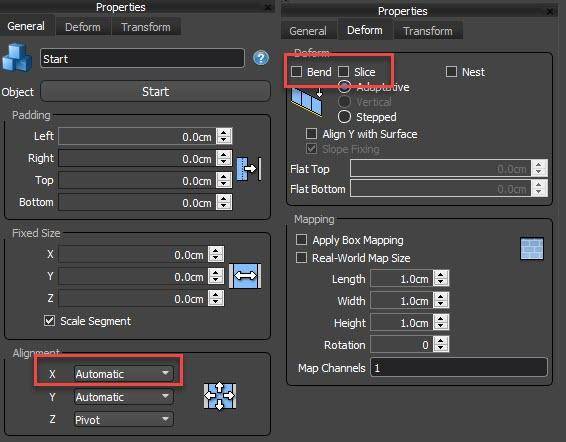This screenshot has height=442, width=566.
Task: Switch to General tab in left panel
Action: click(x=26, y=26)
